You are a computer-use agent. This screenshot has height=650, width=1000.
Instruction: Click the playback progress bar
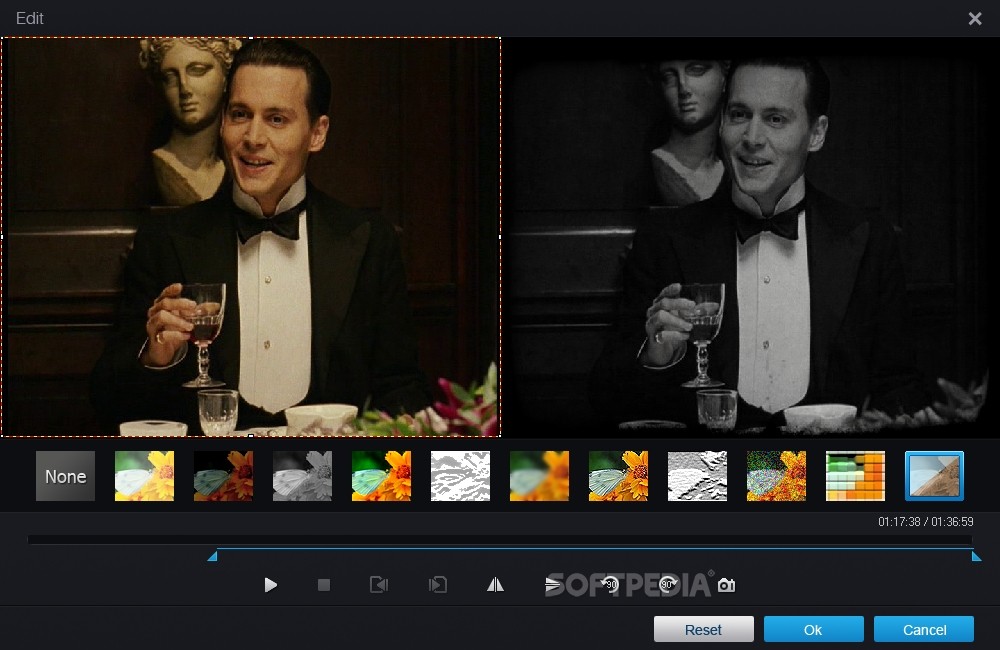(500, 540)
